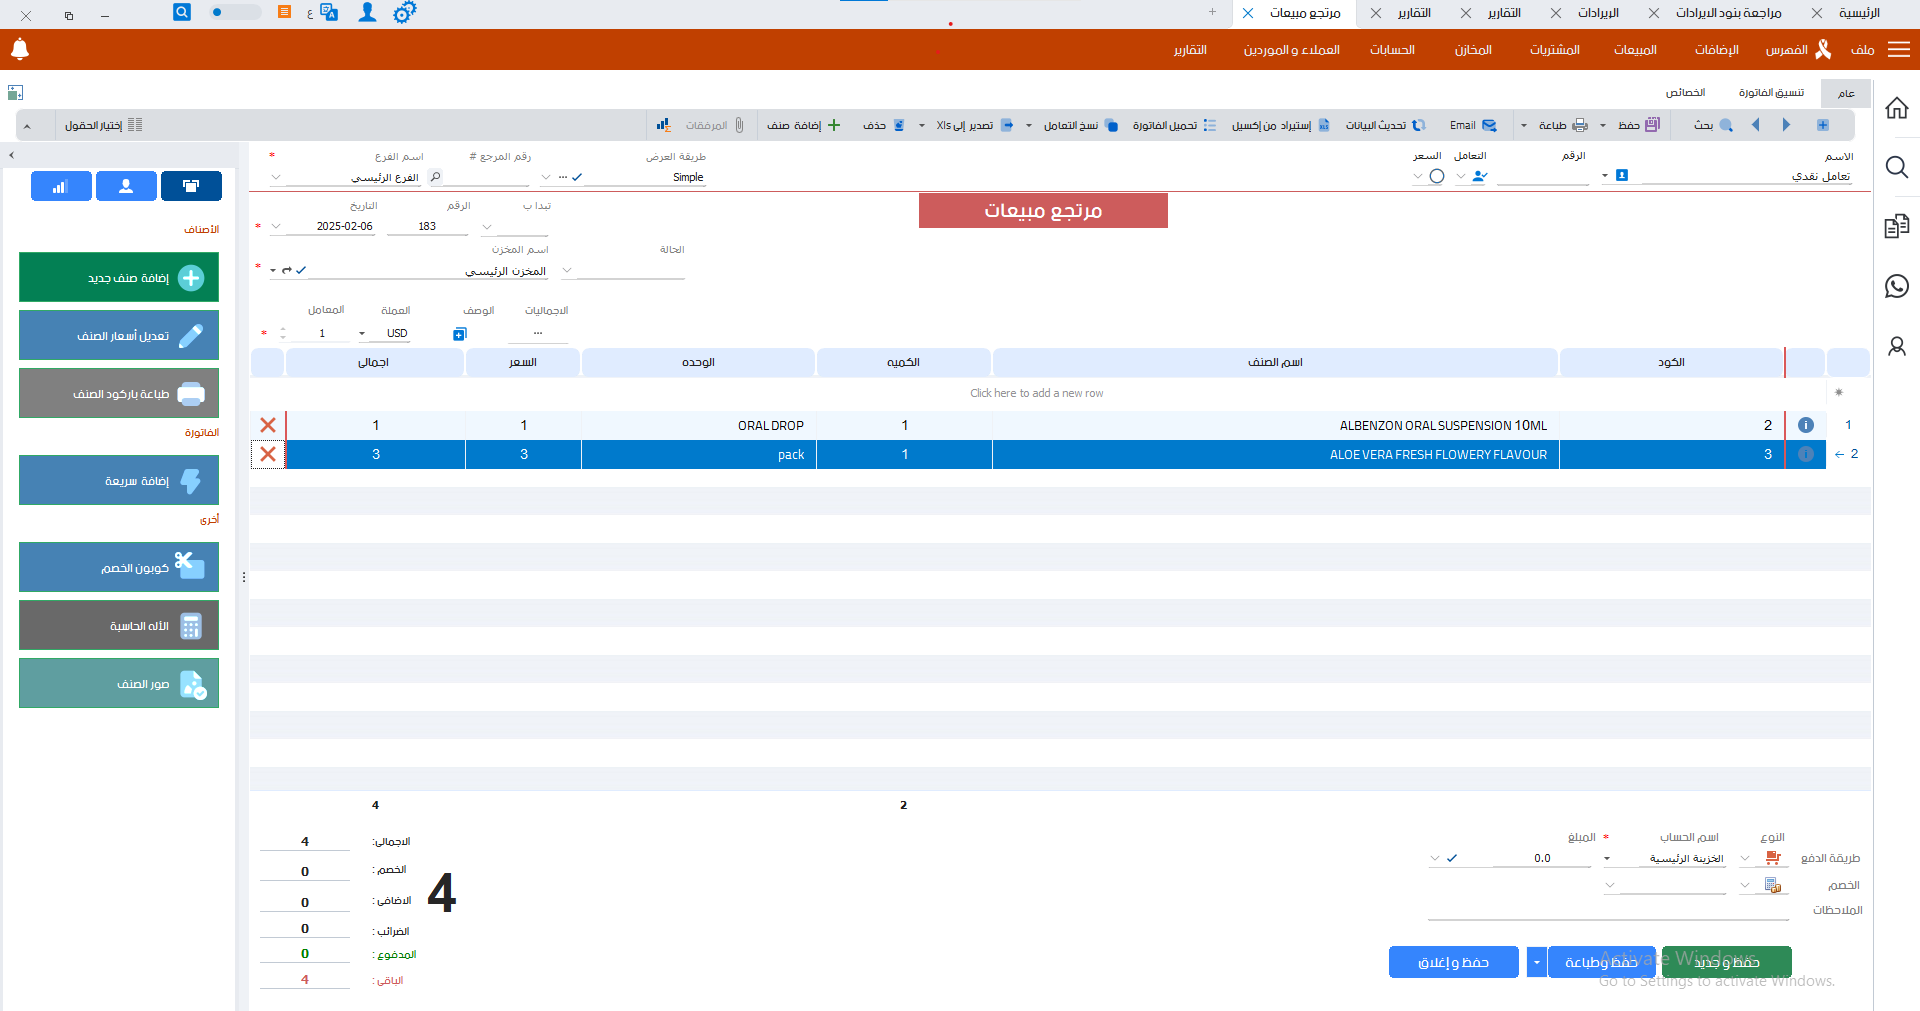This screenshot has height=1011, width=1920.
Task: Open the dropdown arrow beside حفظ وطباعة
Action: pyautogui.click(x=1536, y=962)
